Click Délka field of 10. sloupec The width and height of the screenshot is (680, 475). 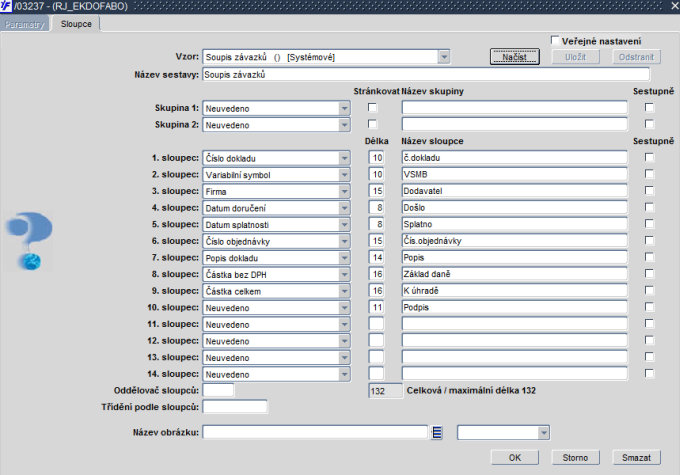point(376,307)
